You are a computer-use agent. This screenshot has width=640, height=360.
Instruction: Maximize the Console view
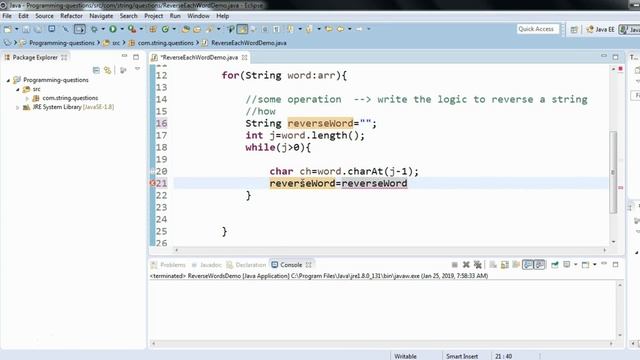(x=616, y=264)
